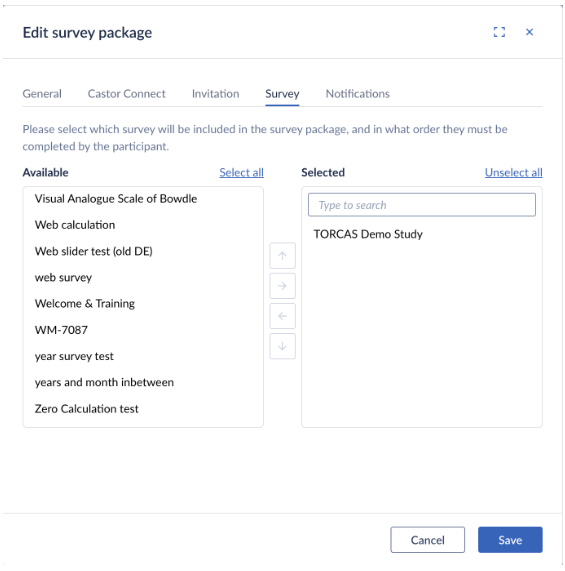This screenshot has width=565, height=571.
Task: Click the move up arrow button
Action: pos(282,256)
